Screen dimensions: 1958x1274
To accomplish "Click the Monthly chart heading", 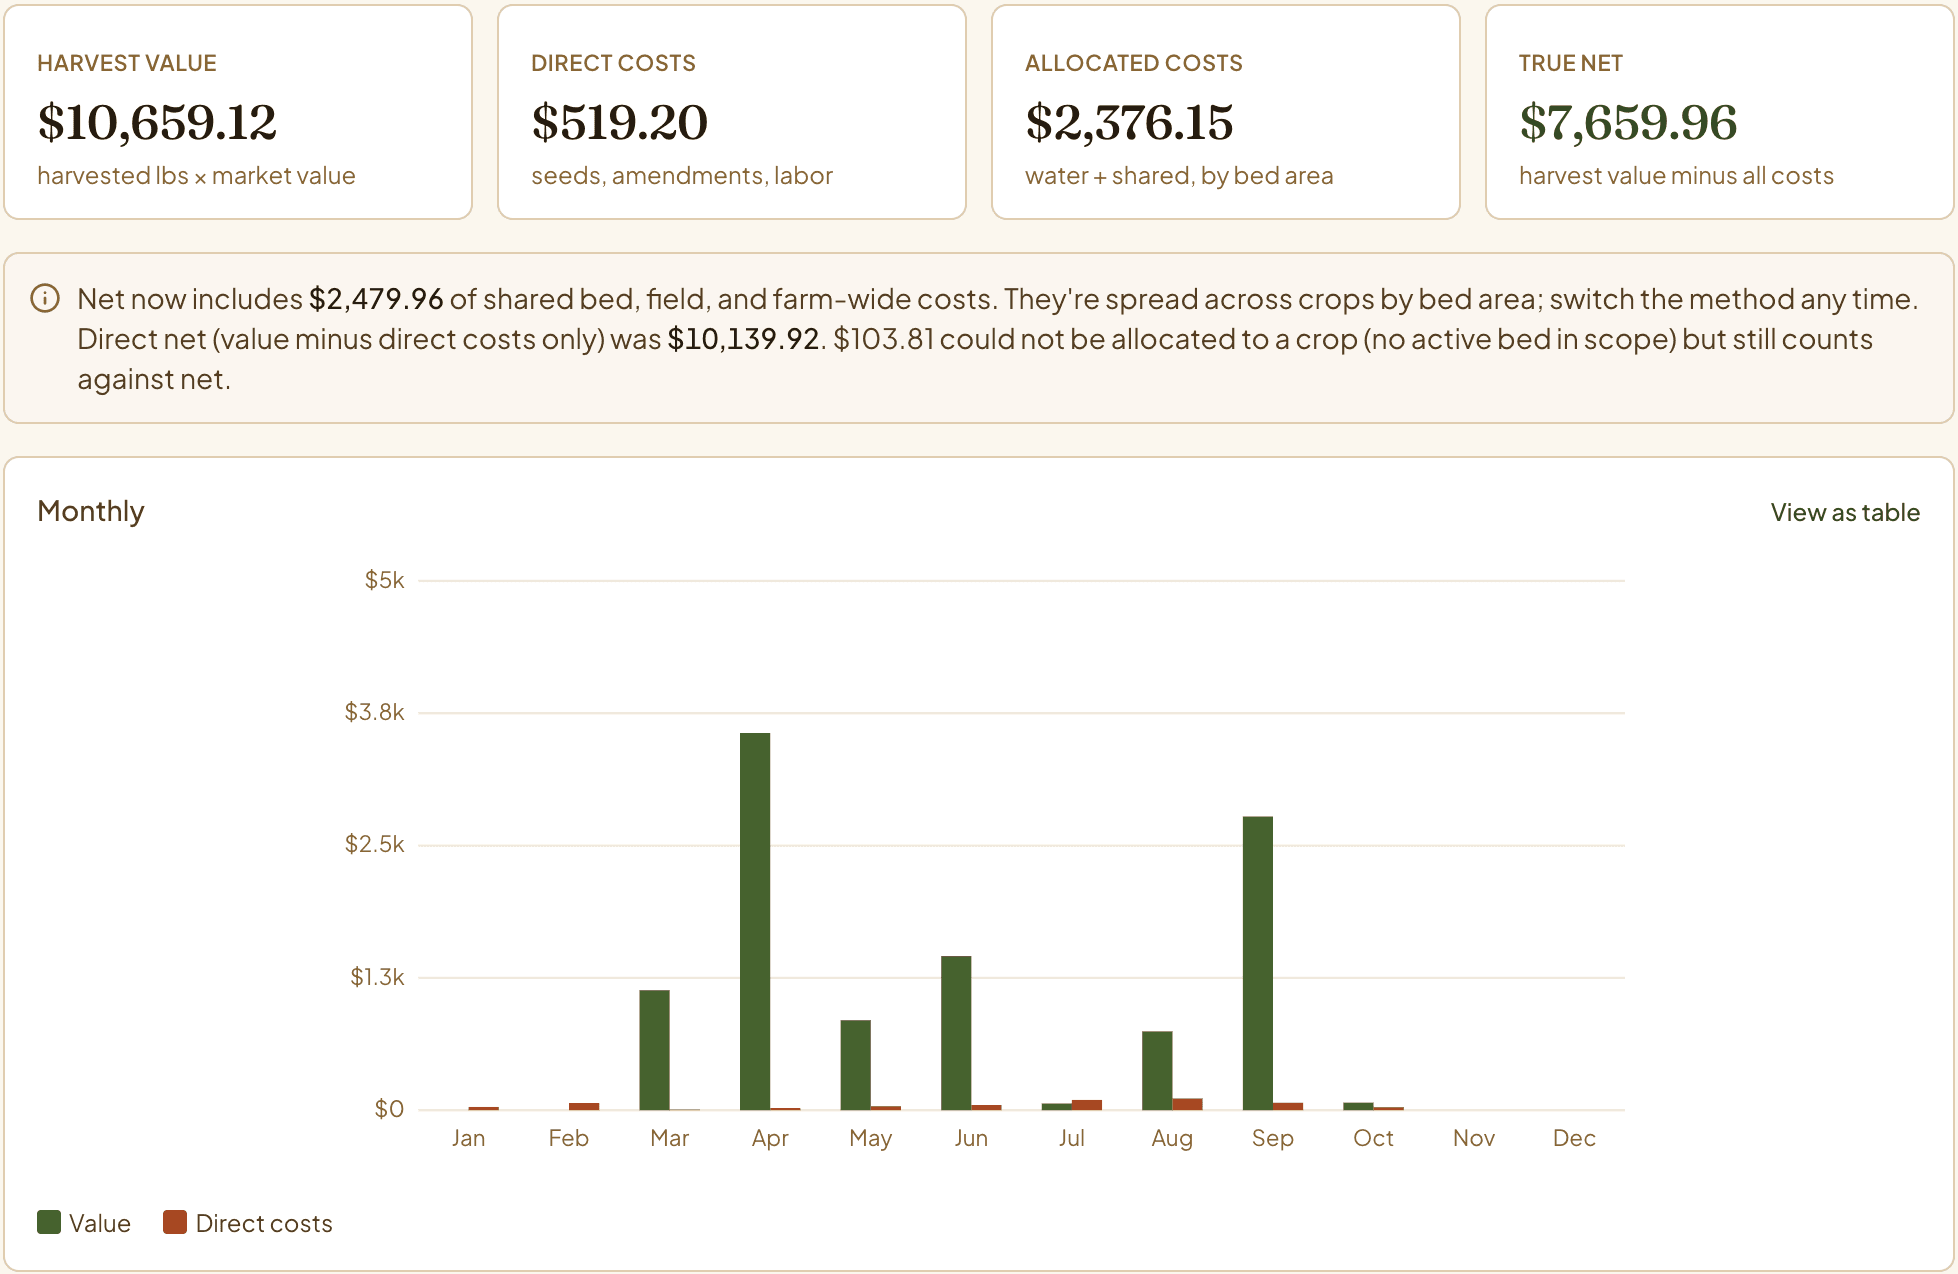I will pyautogui.click(x=91, y=511).
